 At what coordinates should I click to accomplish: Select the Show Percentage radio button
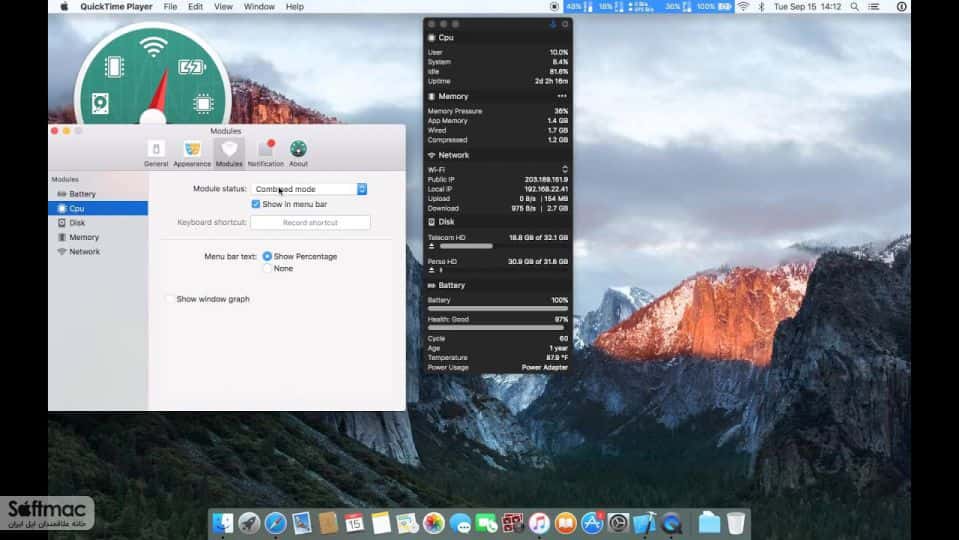point(267,256)
